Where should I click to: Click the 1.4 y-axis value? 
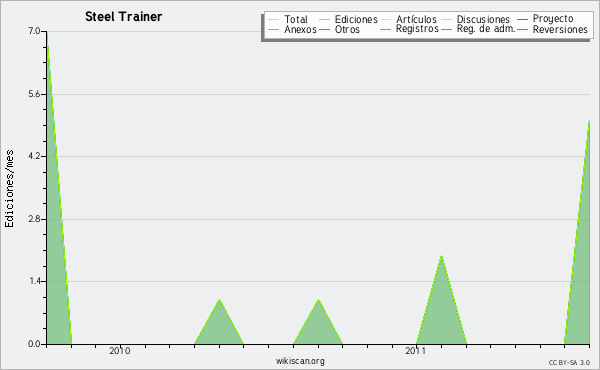[35, 281]
